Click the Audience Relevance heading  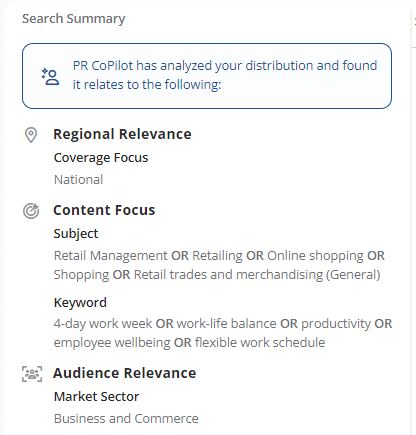[x=125, y=373]
